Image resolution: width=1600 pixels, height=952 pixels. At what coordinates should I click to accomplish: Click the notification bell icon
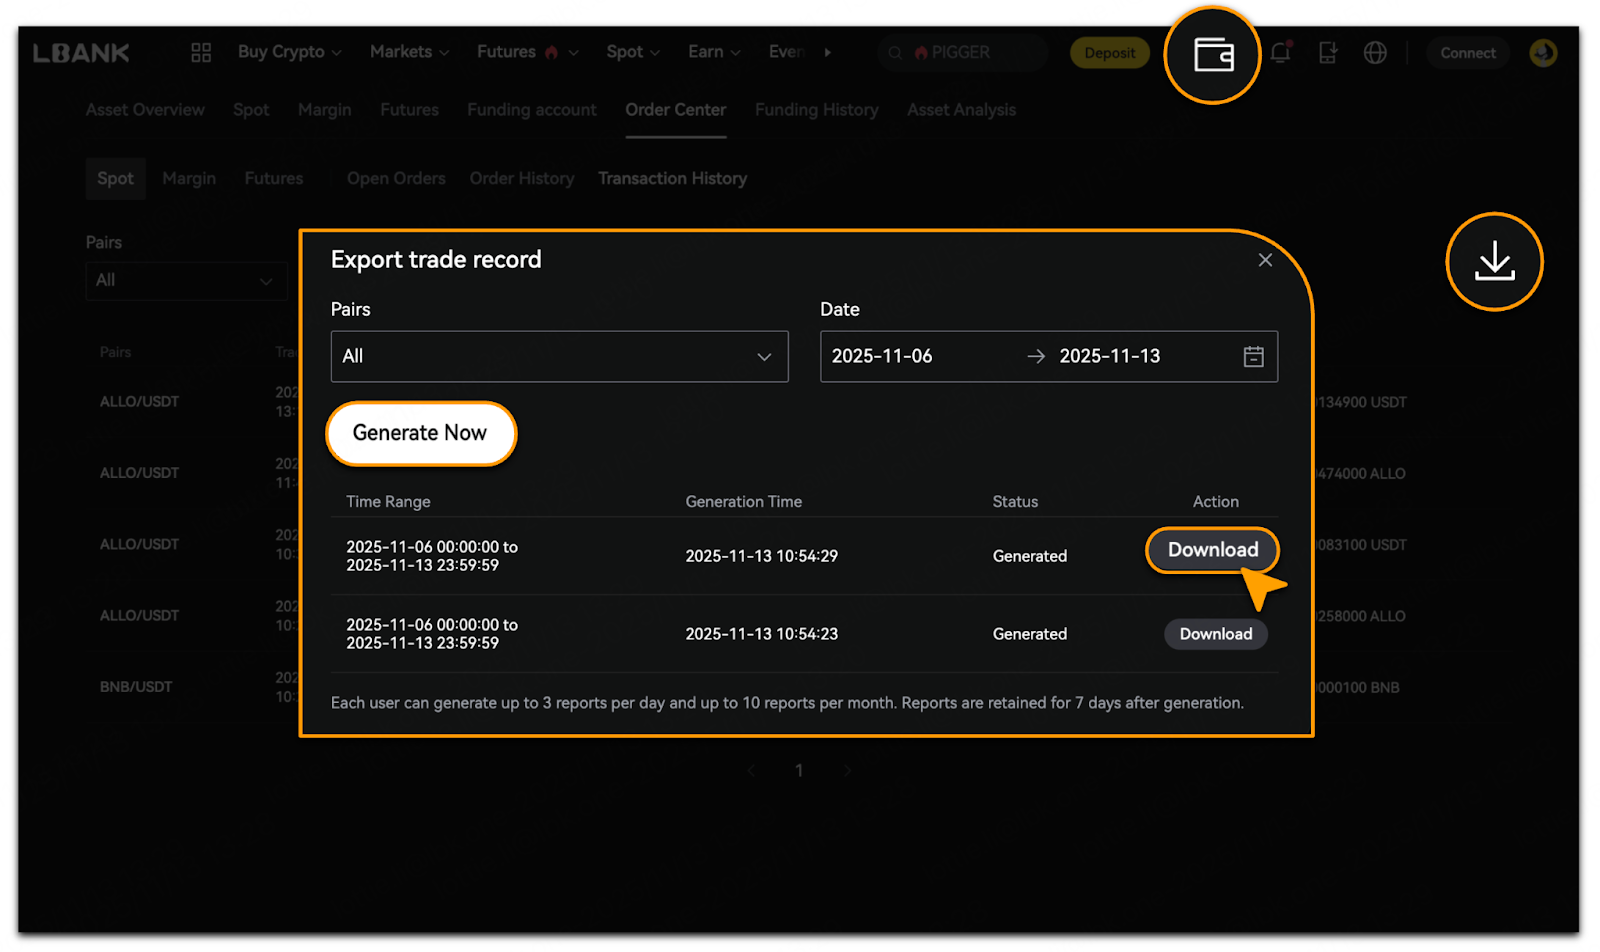(x=1280, y=53)
